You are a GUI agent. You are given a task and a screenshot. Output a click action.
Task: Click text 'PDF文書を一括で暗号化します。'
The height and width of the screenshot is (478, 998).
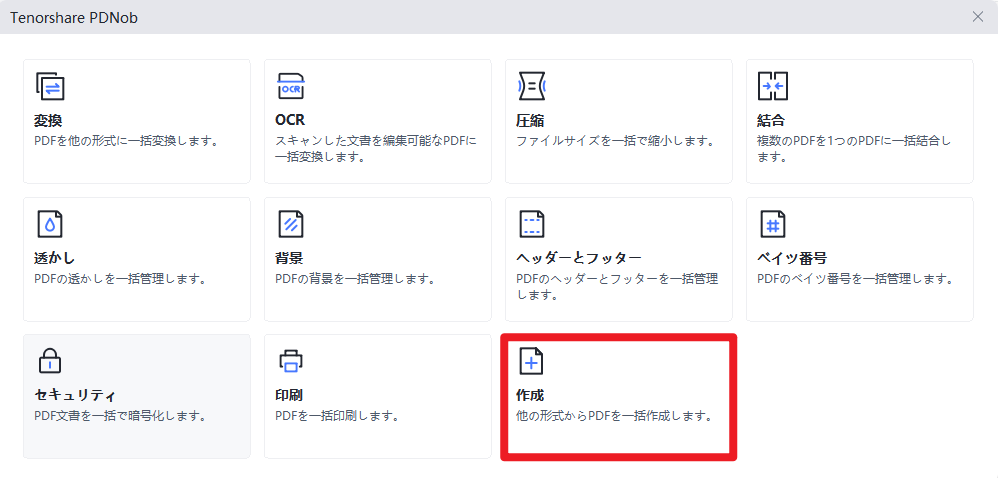coord(120,416)
